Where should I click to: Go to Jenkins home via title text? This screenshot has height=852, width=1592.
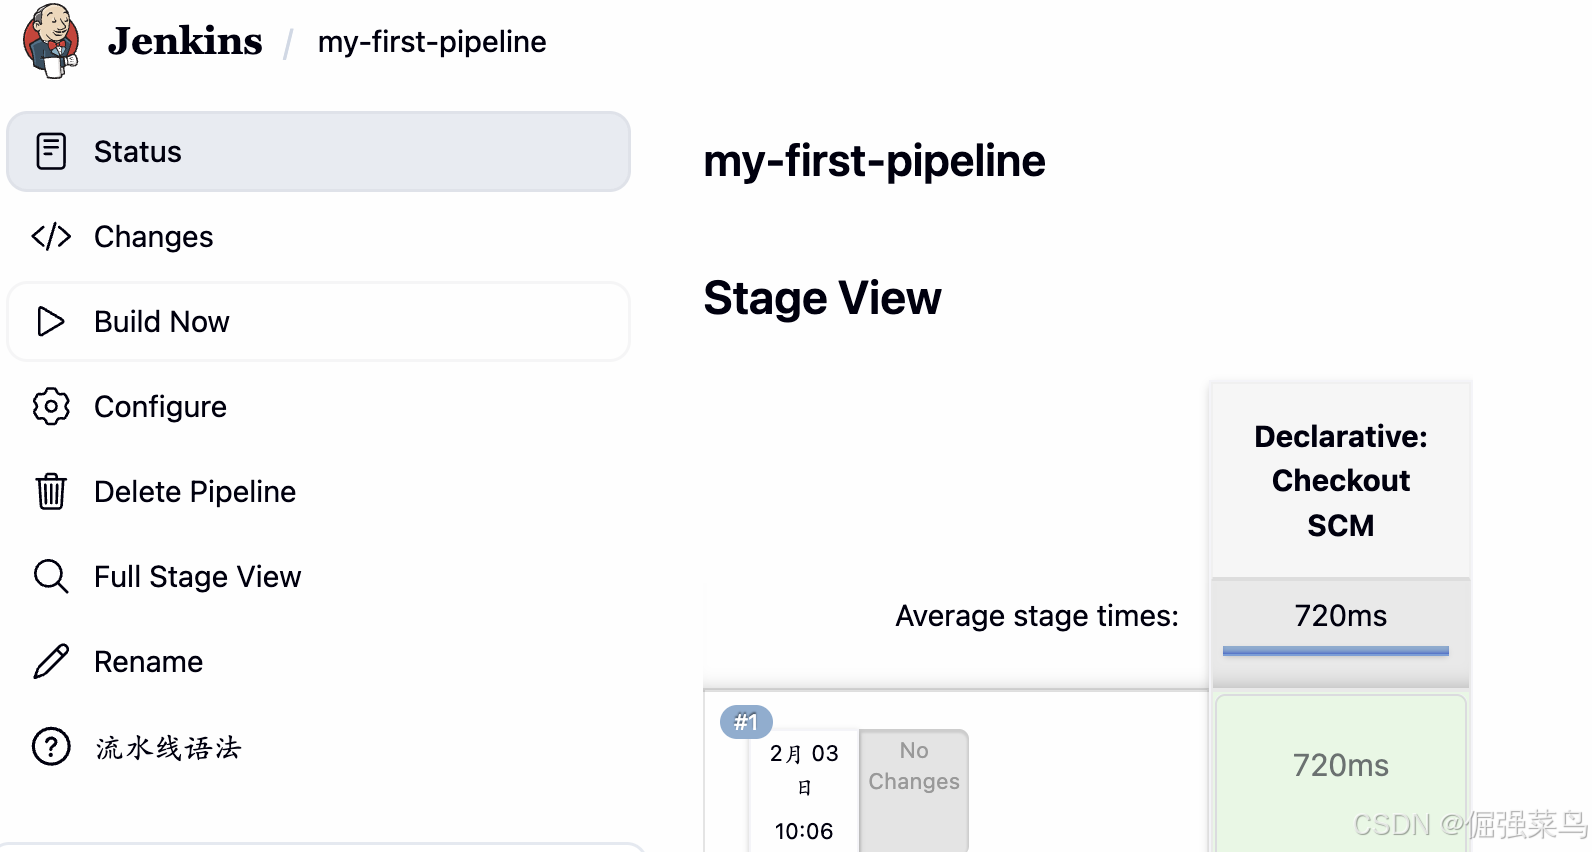[x=185, y=41]
